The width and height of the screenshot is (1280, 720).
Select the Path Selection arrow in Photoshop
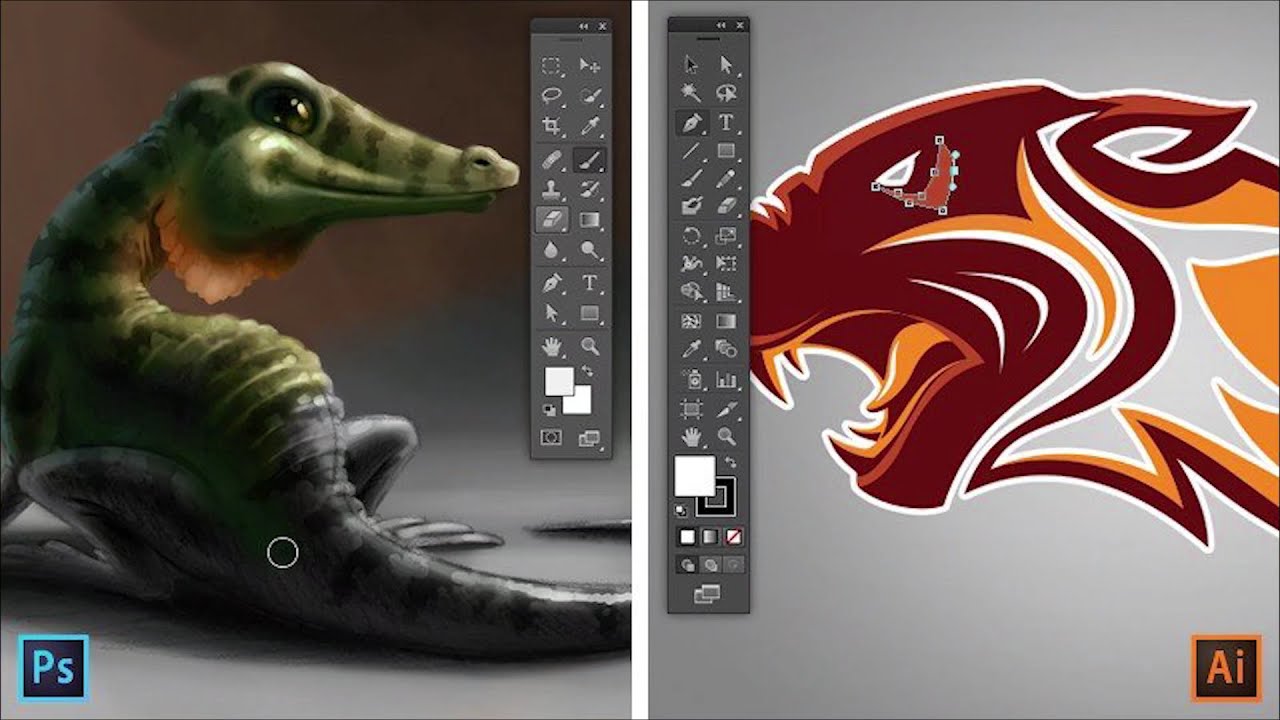(551, 313)
